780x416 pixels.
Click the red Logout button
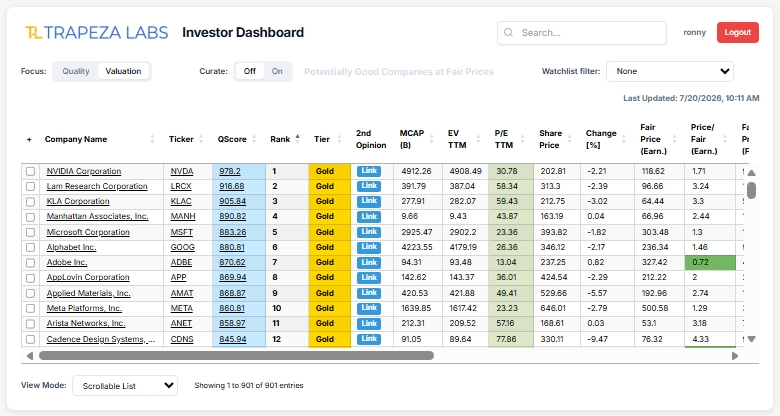point(738,32)
